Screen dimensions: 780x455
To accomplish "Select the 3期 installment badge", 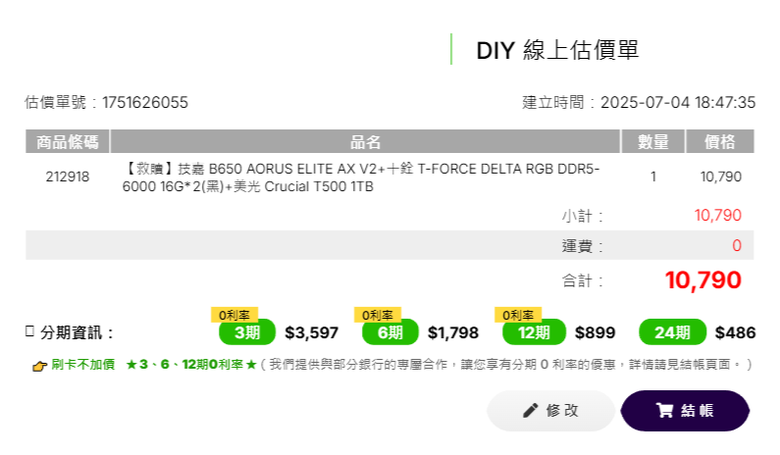I will tap(247, 332).
